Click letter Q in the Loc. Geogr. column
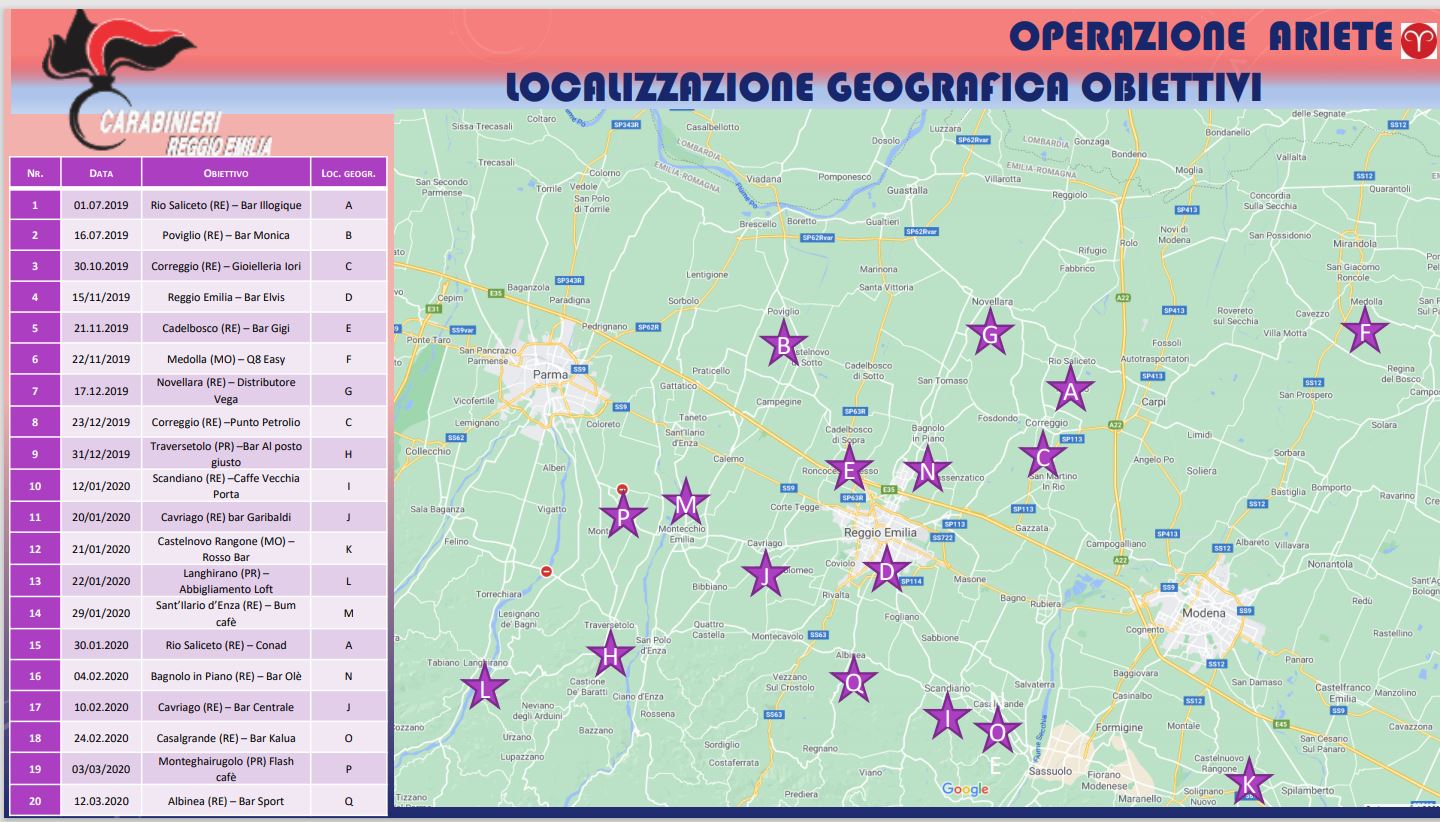The height and width of the screenshot is (822, 1440). 348,801
